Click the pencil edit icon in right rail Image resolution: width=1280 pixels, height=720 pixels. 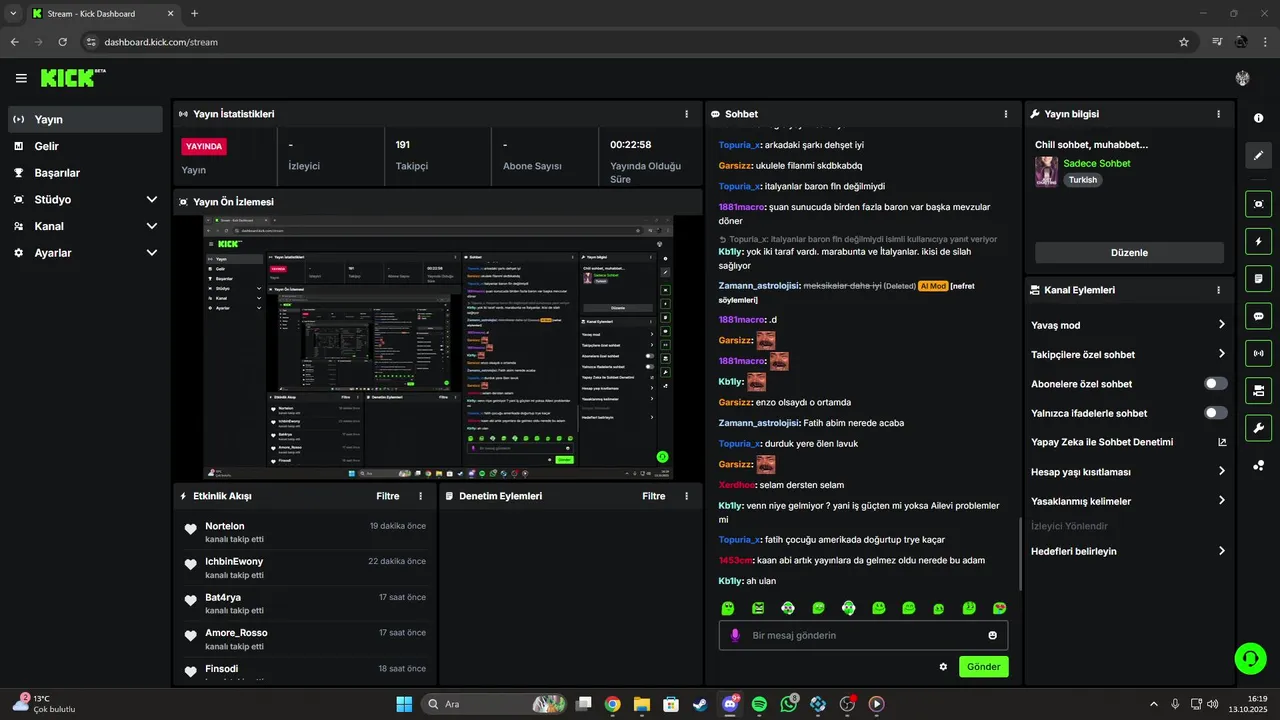[x=1258, y=156]
